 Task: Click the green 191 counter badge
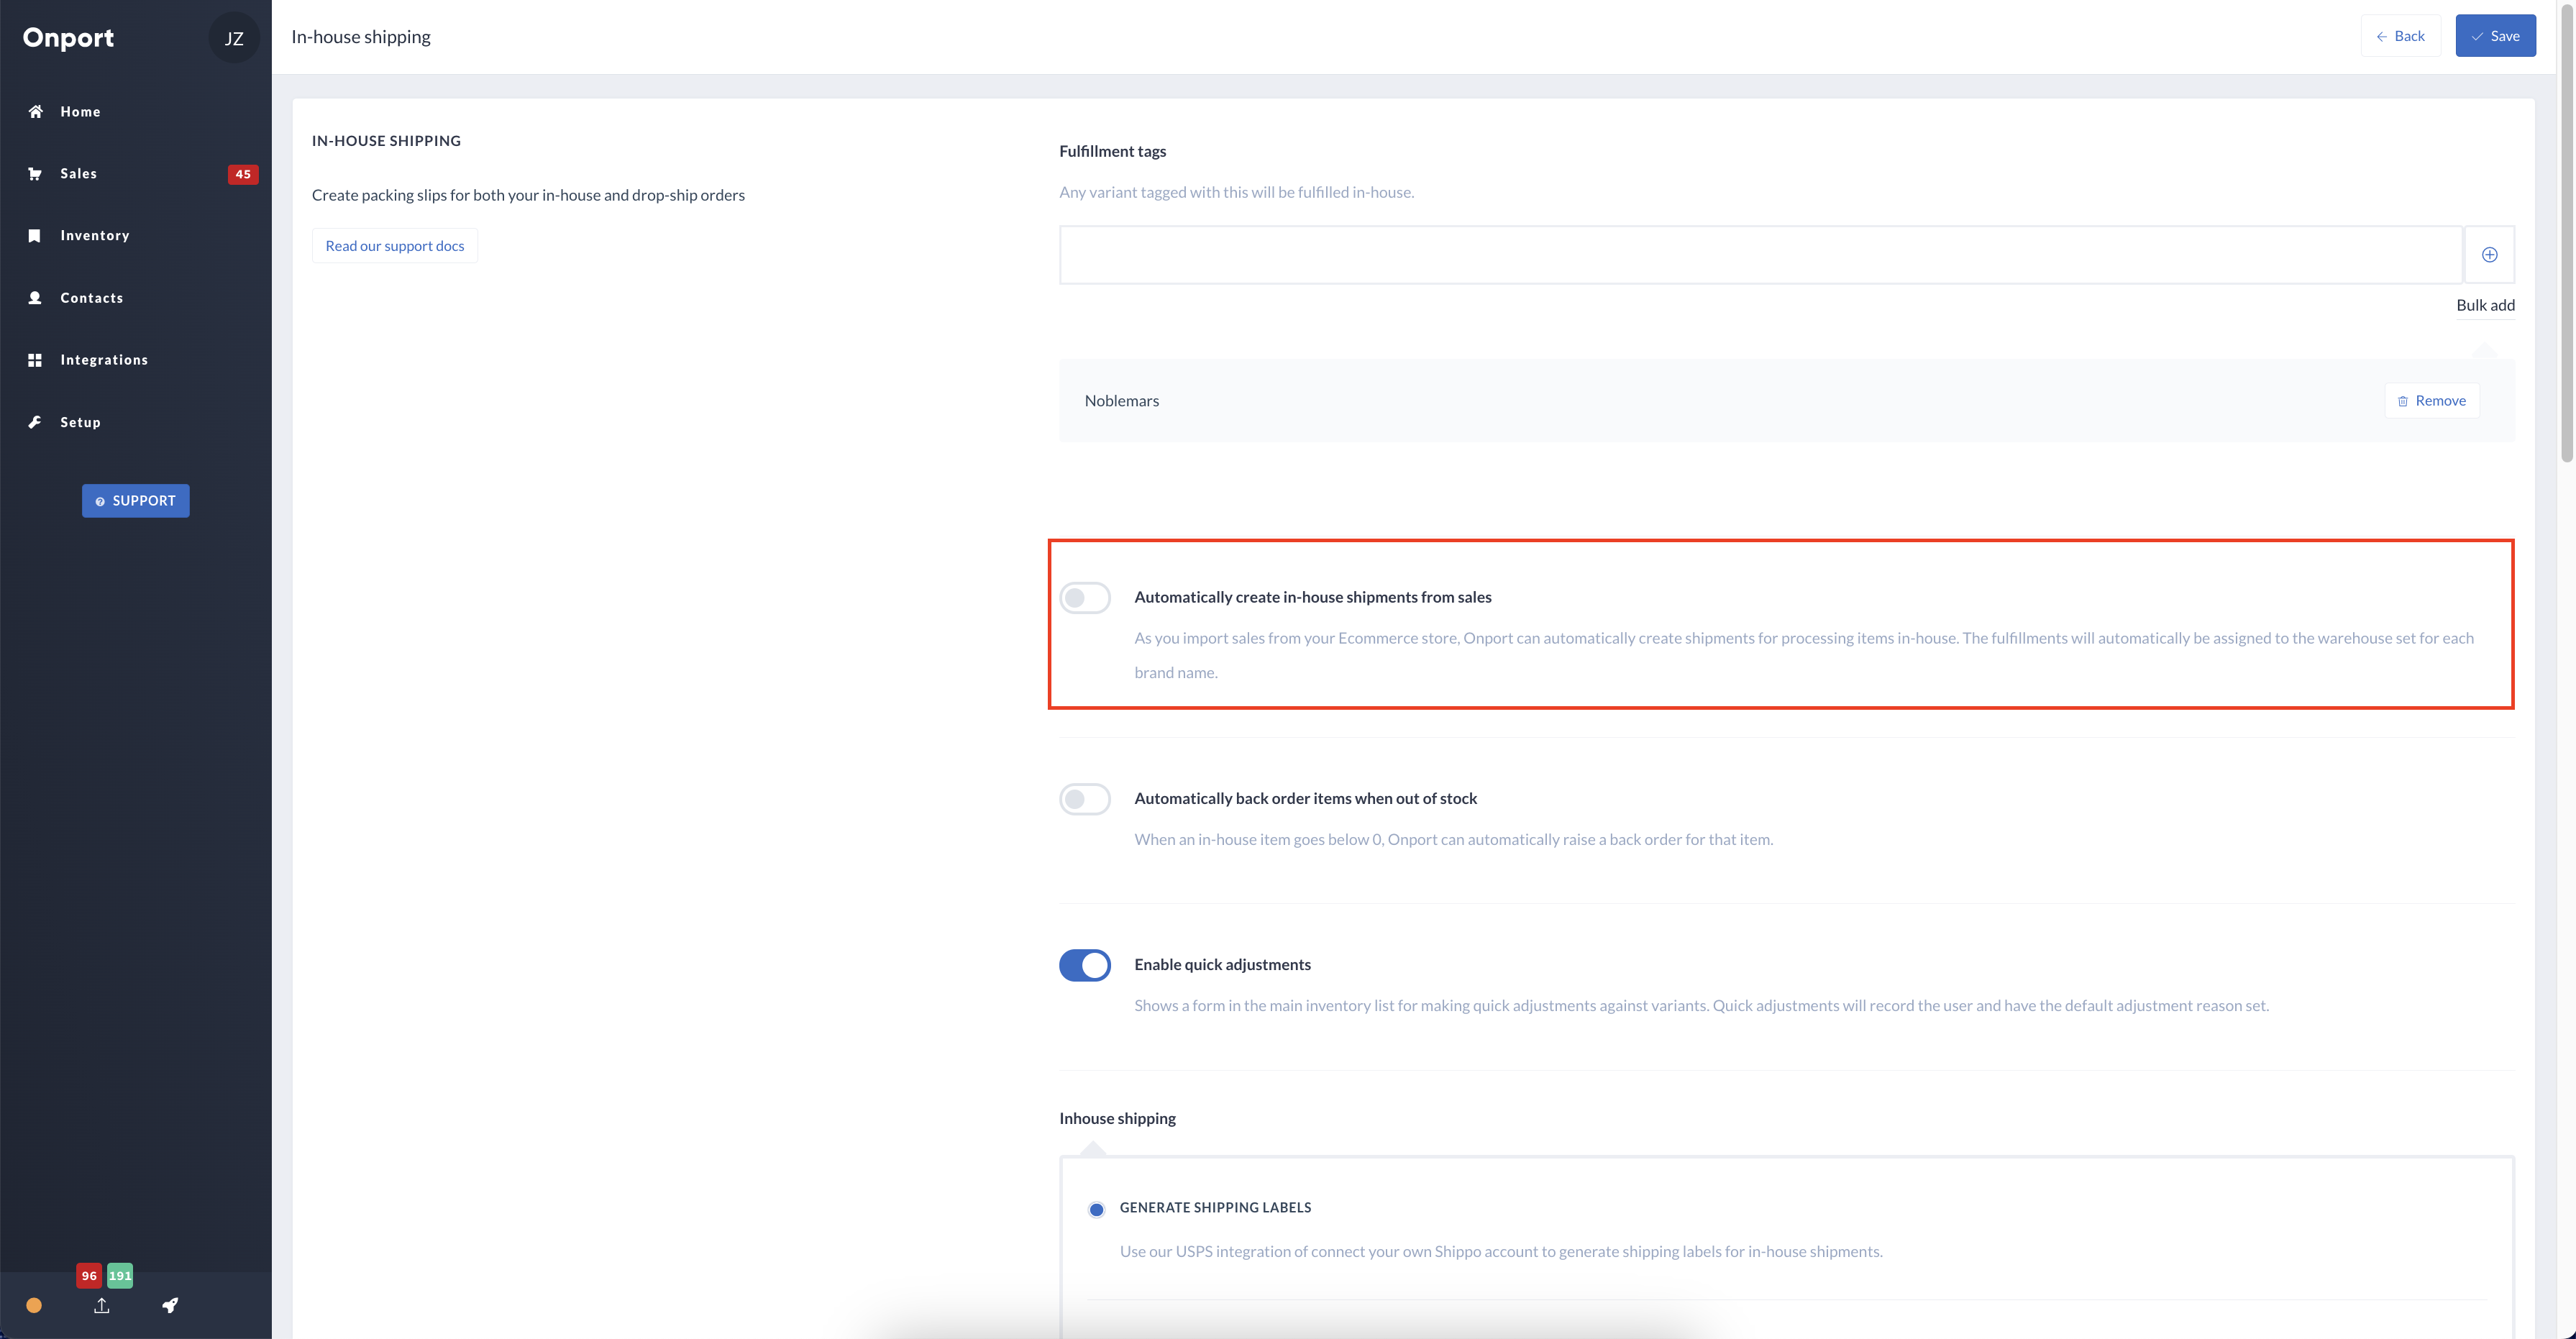coord(120,1275)
